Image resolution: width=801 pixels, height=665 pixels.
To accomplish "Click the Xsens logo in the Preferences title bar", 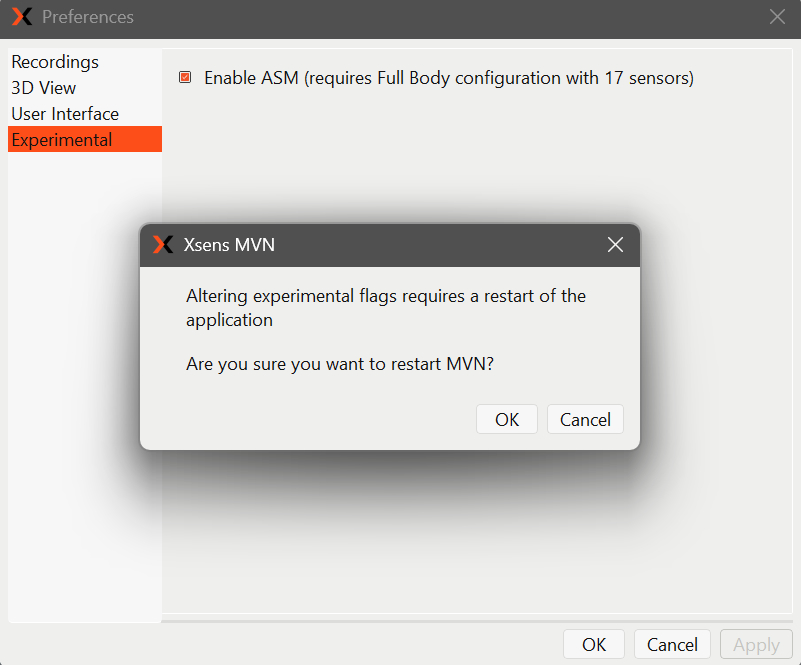I will coord(22,16).
